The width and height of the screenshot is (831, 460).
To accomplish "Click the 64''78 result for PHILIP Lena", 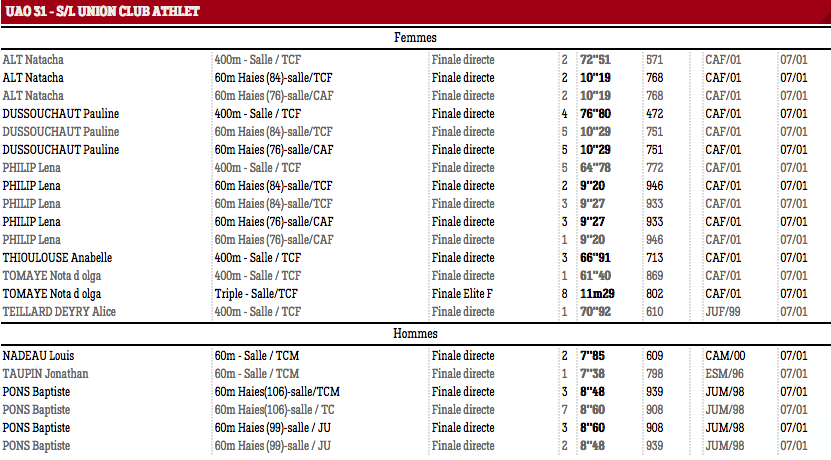I will click(595, 167).
